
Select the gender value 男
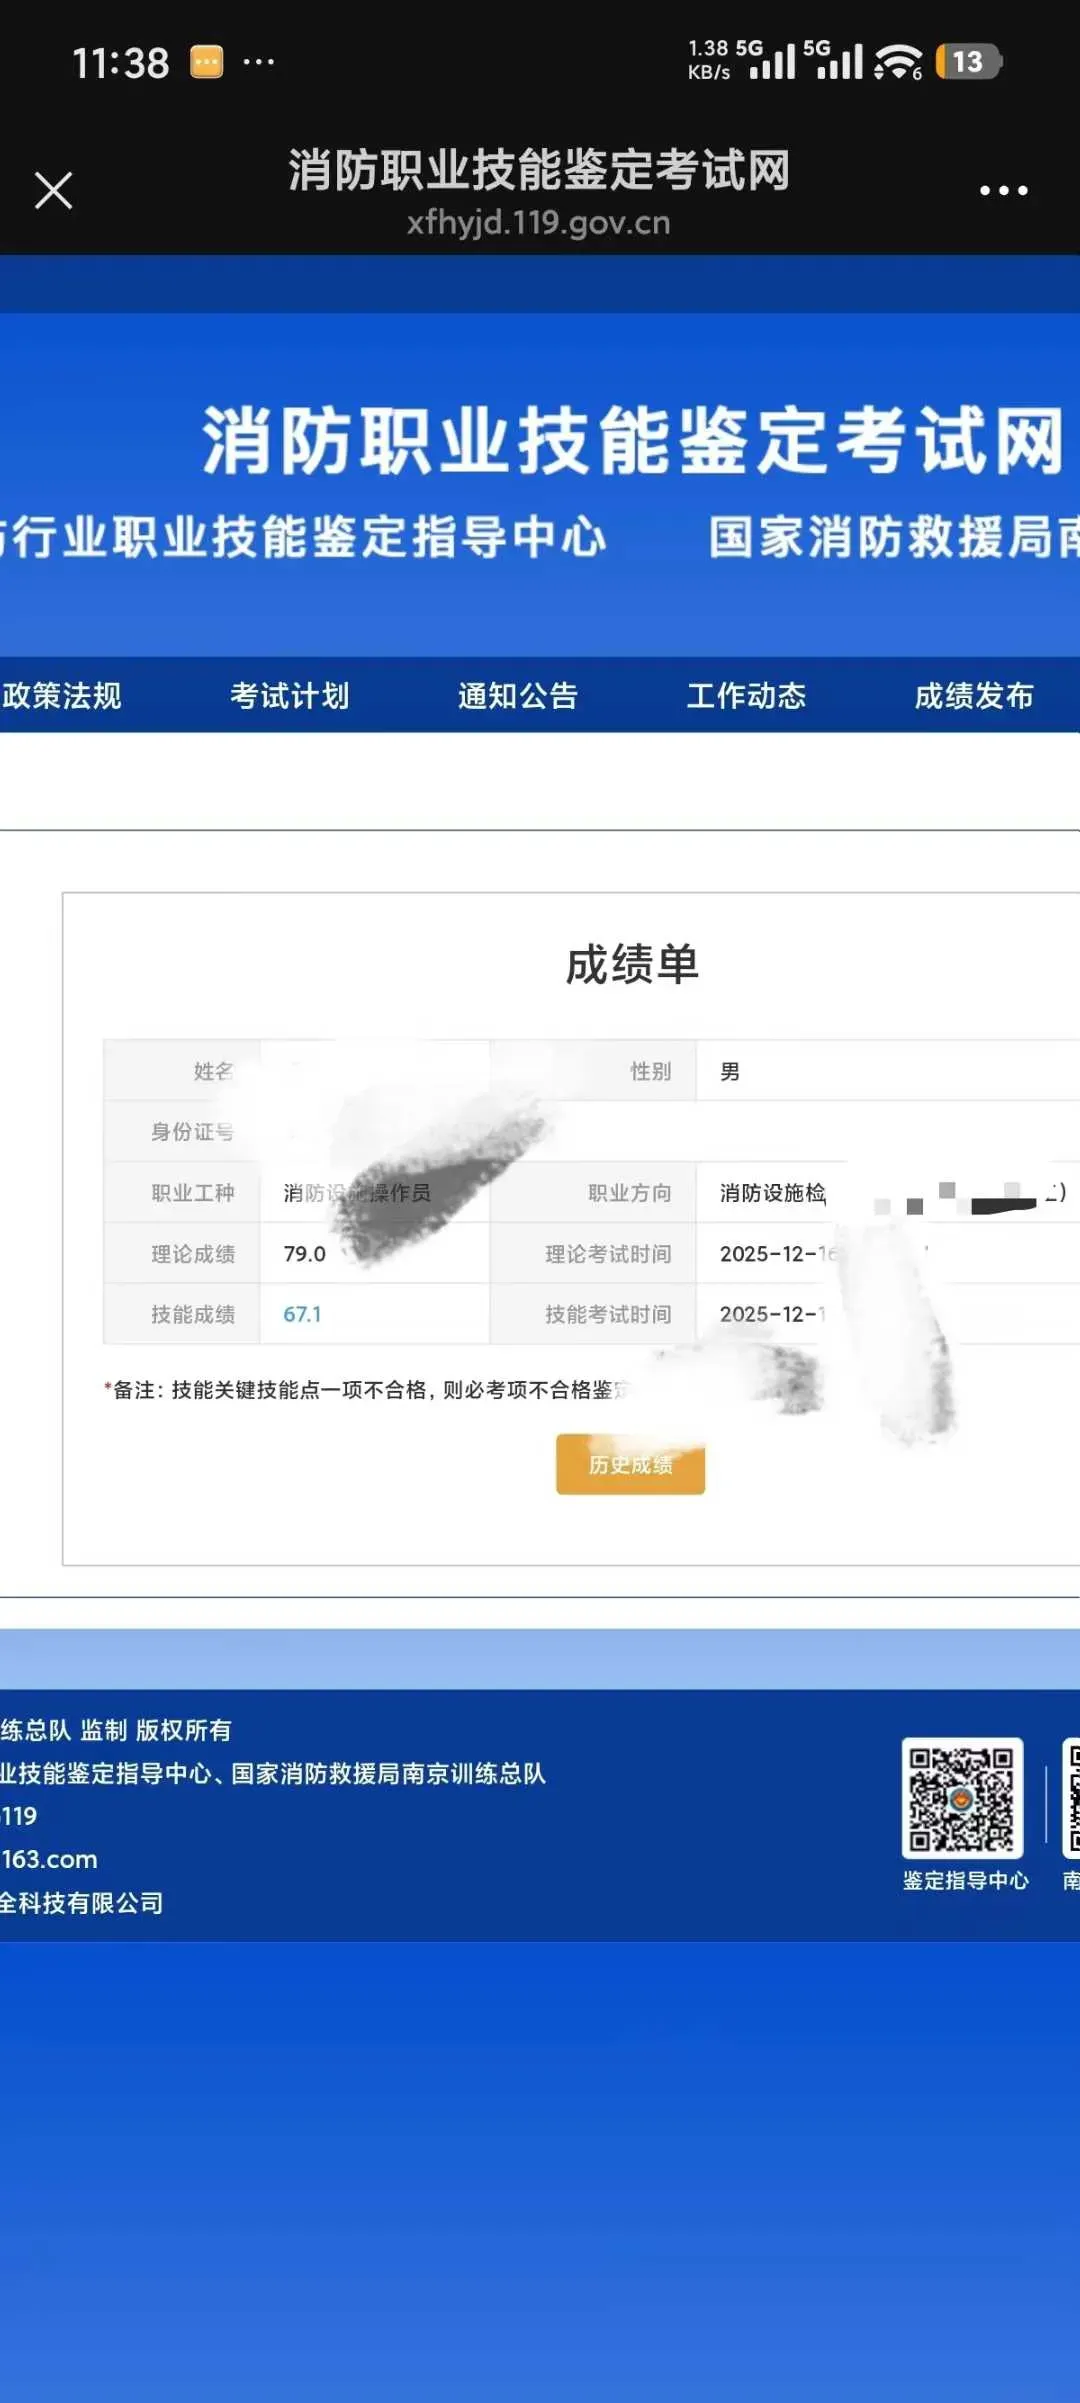pos(730,1072)
